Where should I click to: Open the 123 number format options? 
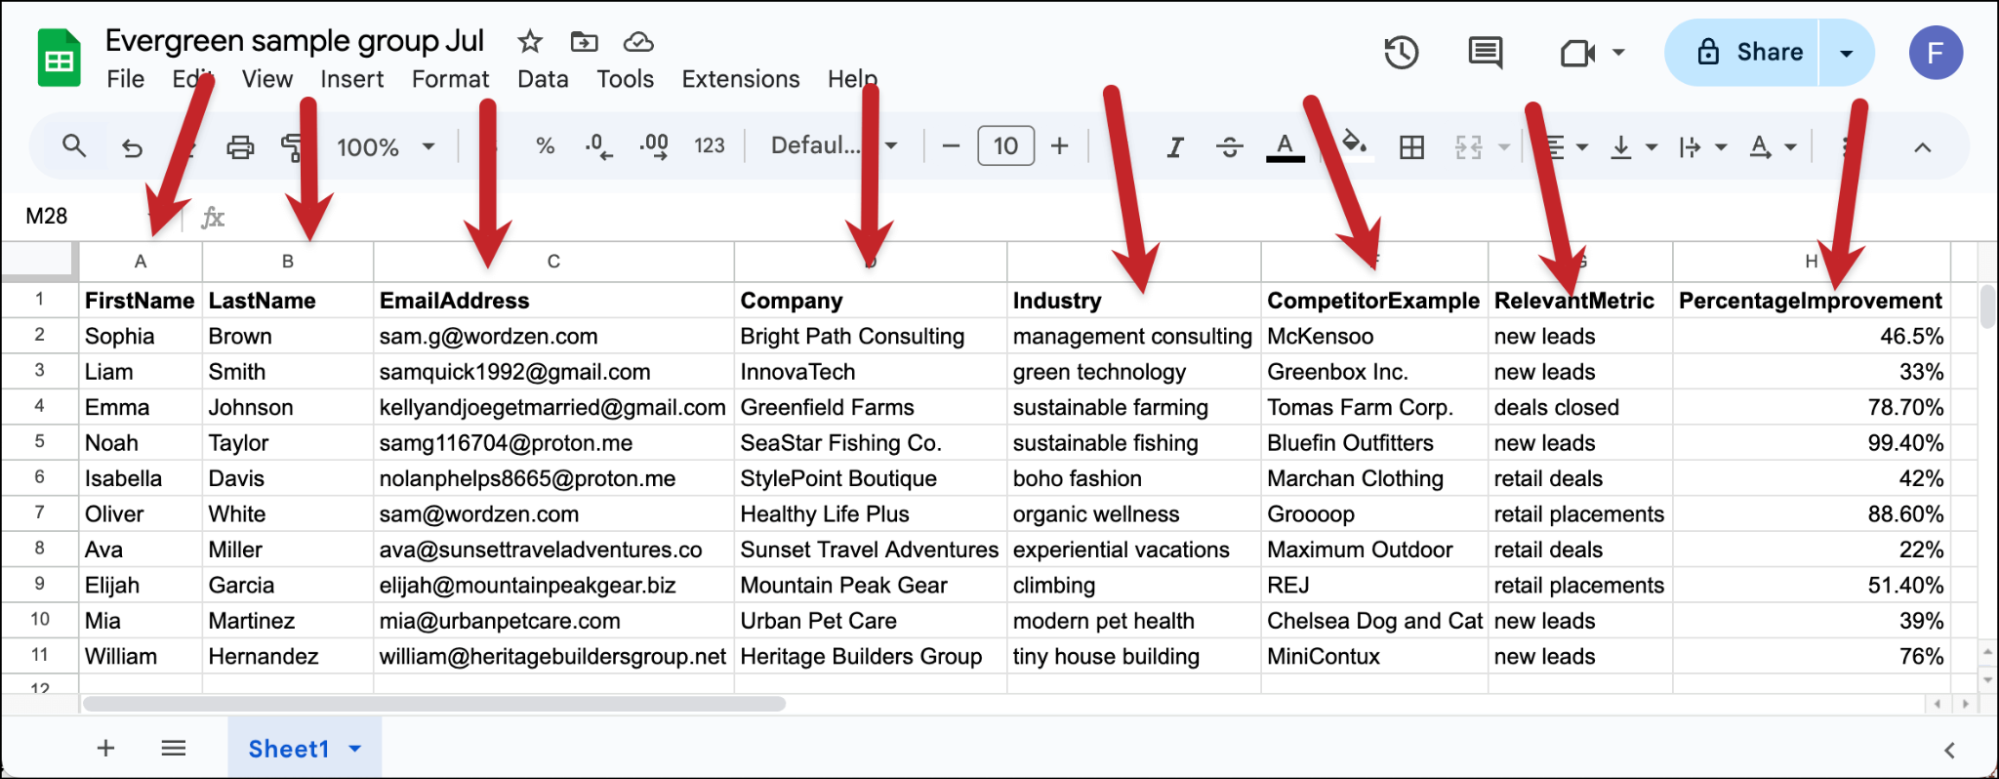click(709, 146)
